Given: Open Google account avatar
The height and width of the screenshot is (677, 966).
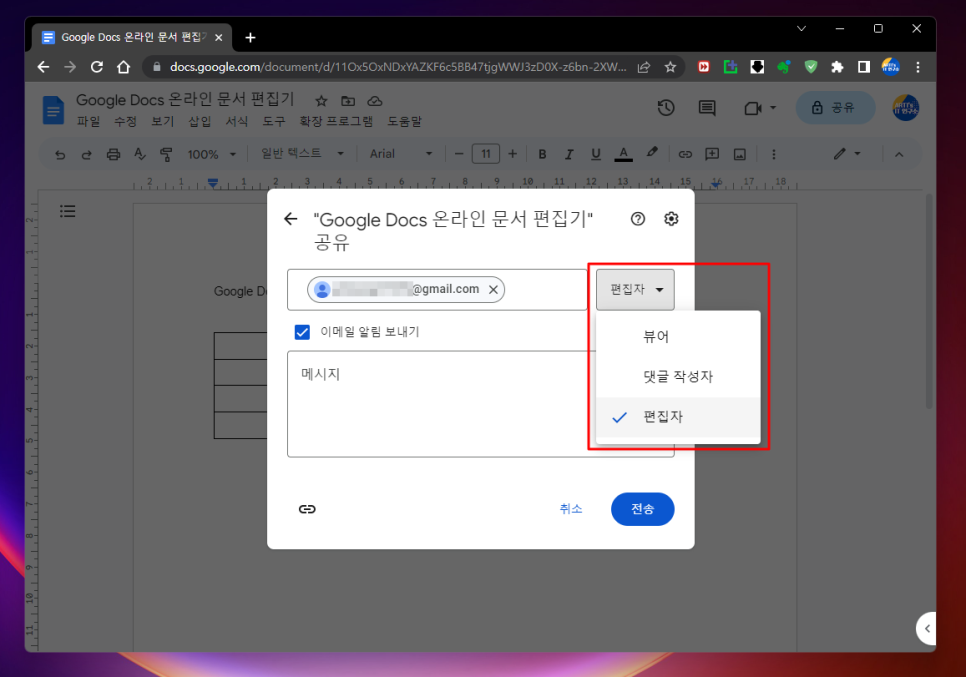Looking at the screenshot, I should click(906, 108).
